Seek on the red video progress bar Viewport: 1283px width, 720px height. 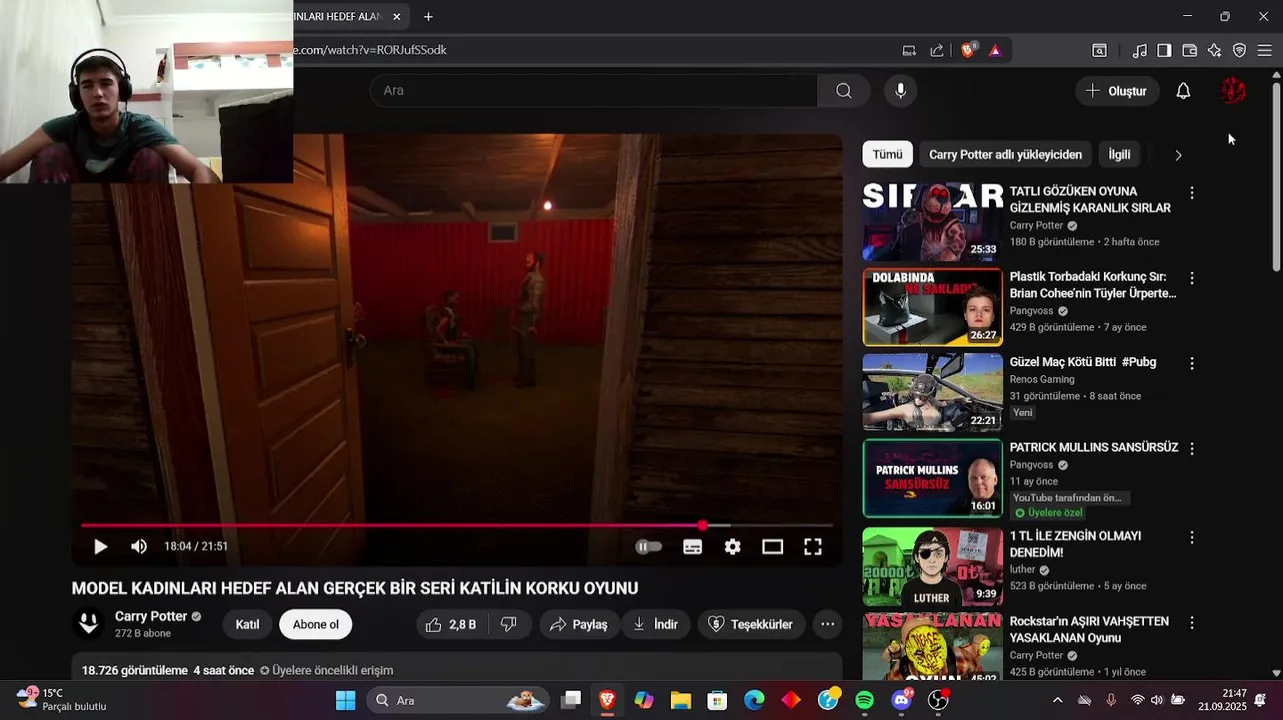point(457,525)
